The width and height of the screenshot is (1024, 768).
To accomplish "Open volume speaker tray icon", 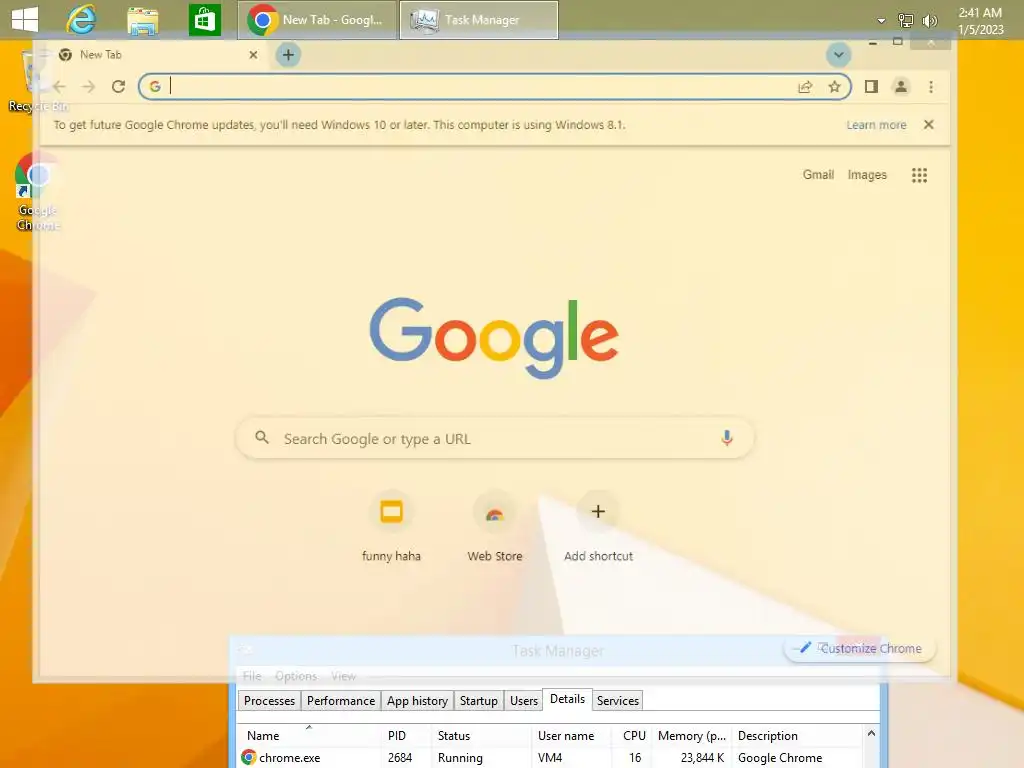I will pyautogui.click(x=929, y=21).
